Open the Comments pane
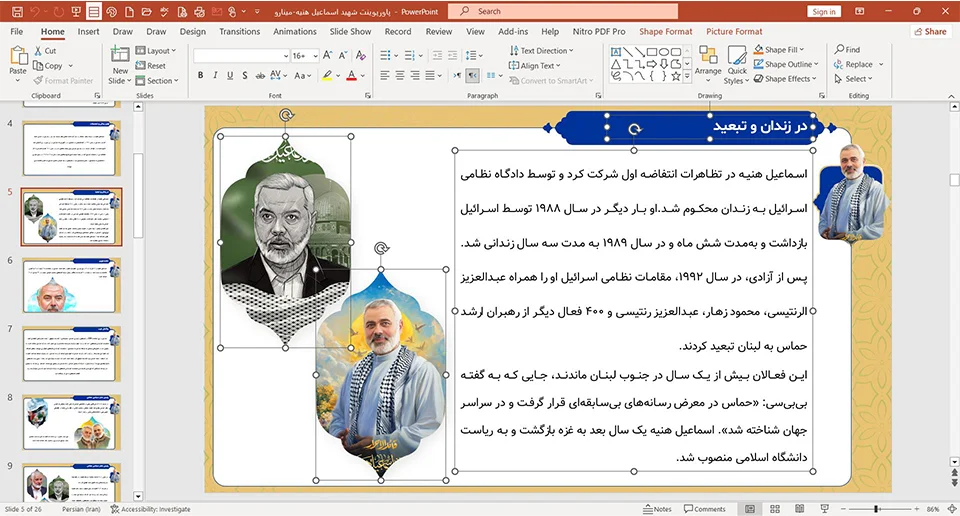Screen dimensions: 960x516 705,509
